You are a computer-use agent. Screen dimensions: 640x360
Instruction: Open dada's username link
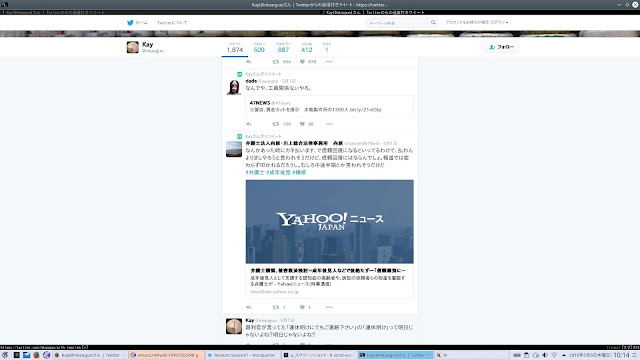coord(251,81)
